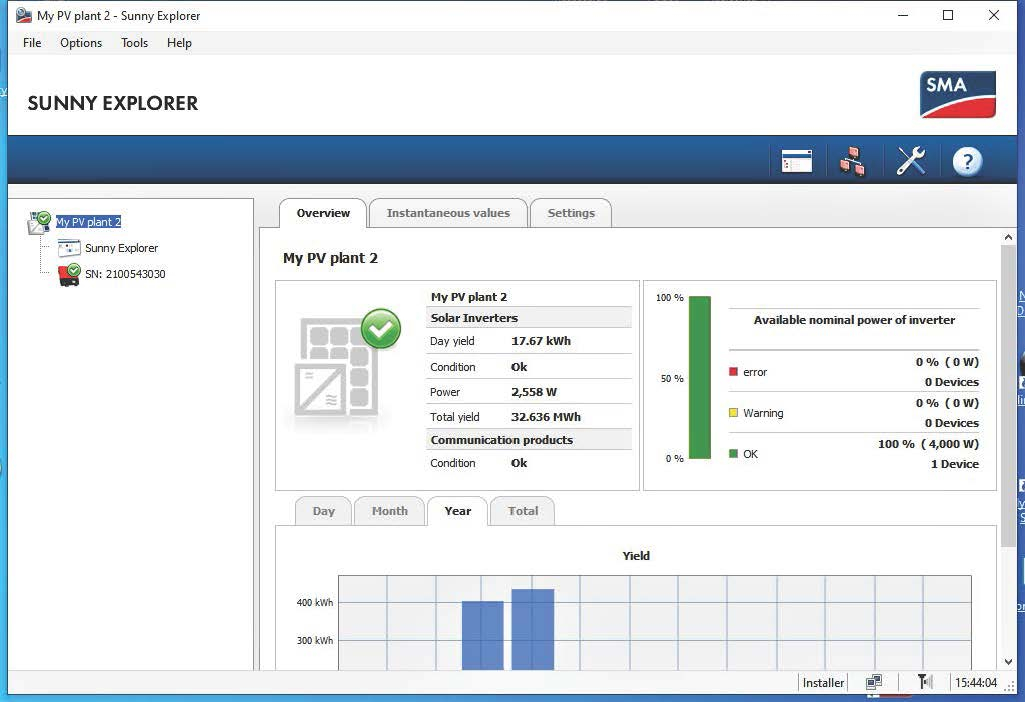The height and width of the screenshot is (702, 1025).
Task: Click the vertical scrollbar thumb
Action: 1008,397
